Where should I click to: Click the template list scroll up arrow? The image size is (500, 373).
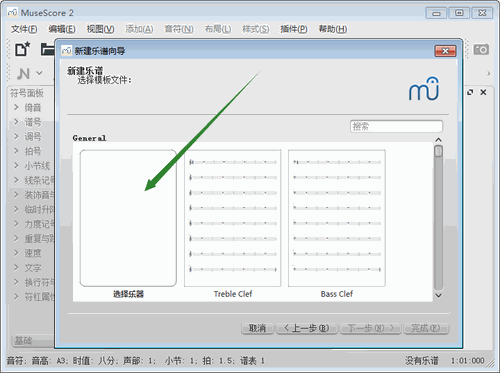[439, 140]
